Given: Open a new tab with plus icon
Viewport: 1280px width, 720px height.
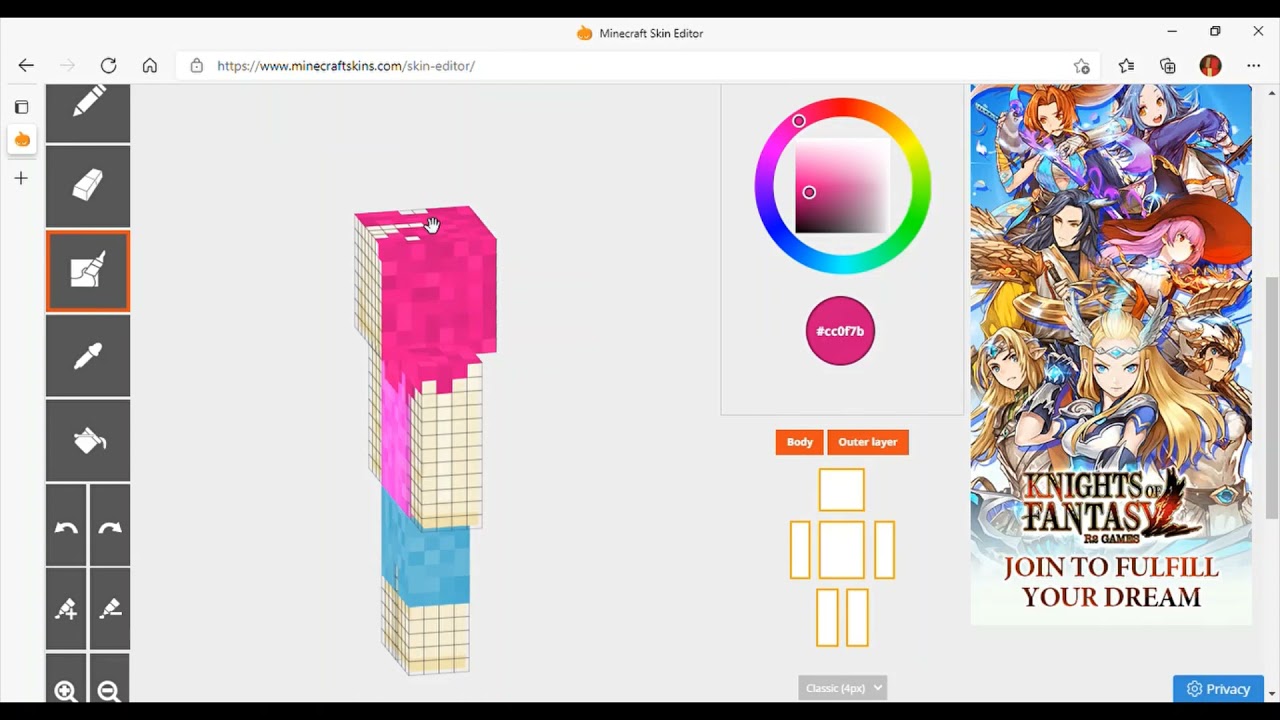Looking at the screenshot, I should pos(22,178).
